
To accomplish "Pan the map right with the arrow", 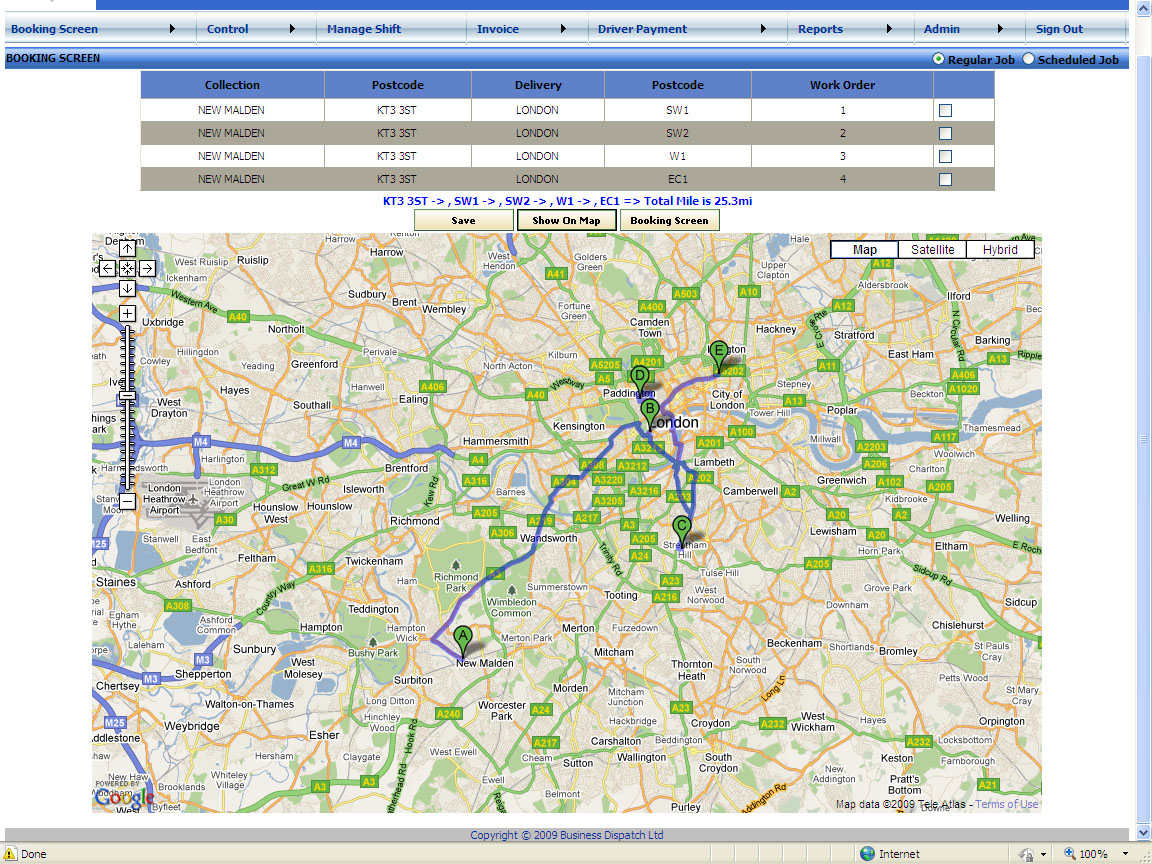I will [147, 268].
